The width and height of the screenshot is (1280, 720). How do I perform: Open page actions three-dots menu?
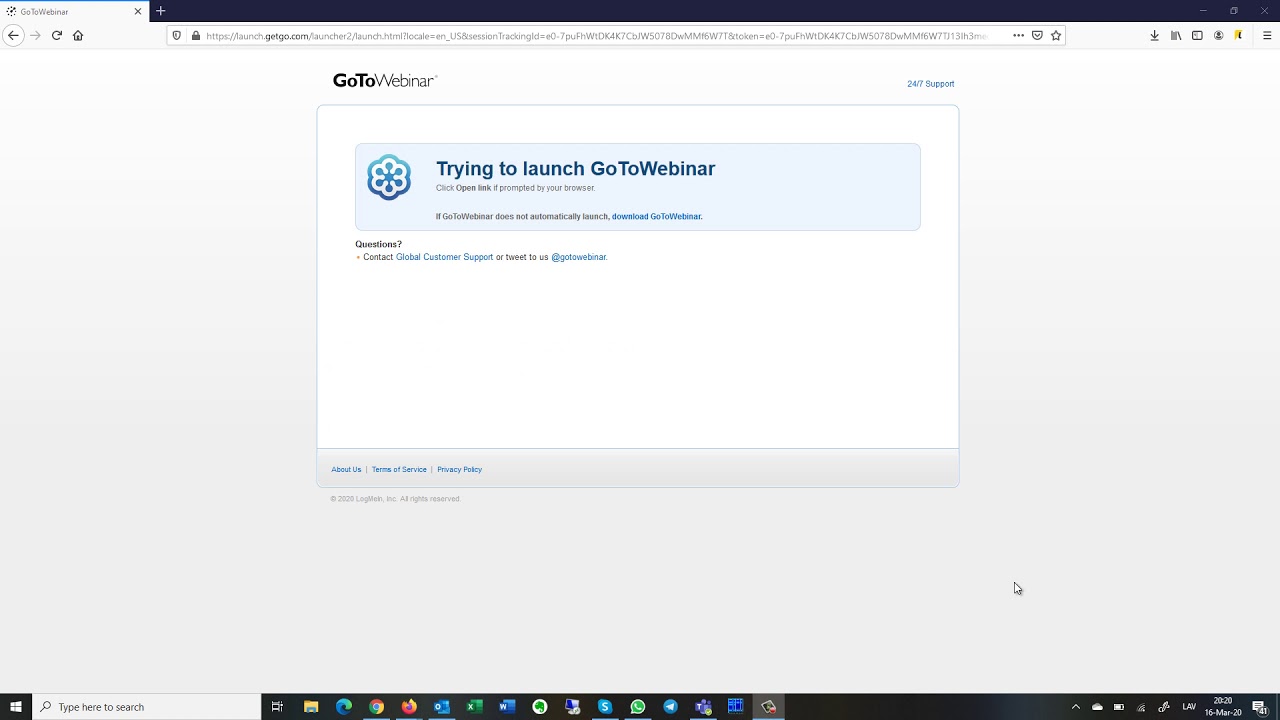pyautogui.click(x=1018, y=35)
